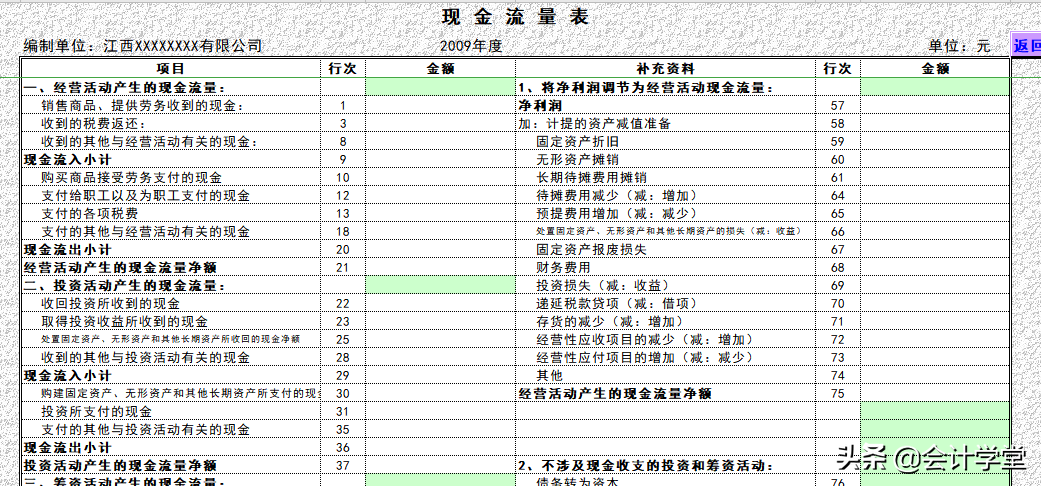Select the 编制单位 company name cell
1041x486 pixels.
point(143,46)
